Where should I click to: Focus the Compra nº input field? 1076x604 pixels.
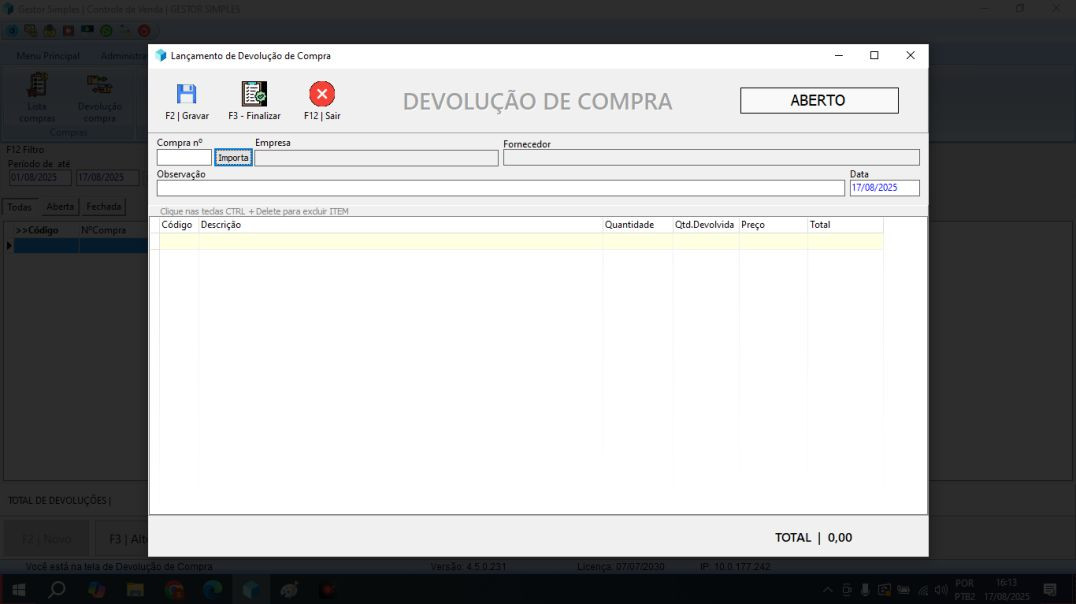(184, 157)
